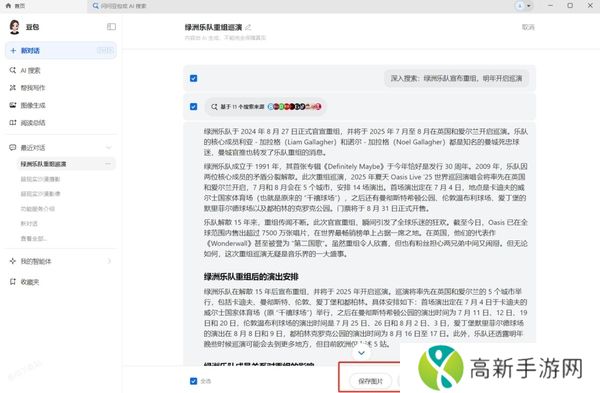Maximize the Doubao window

click(x=570, y=6)
